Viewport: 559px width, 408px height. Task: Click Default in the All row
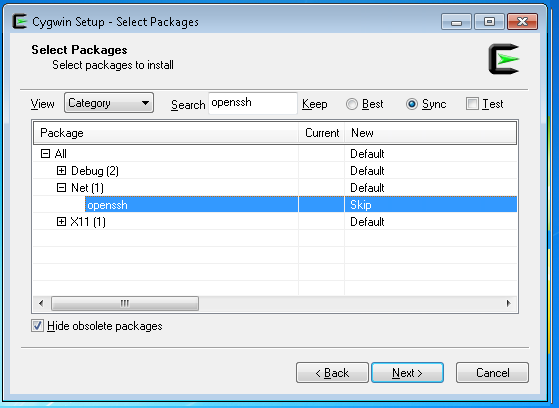click(367, 154)
